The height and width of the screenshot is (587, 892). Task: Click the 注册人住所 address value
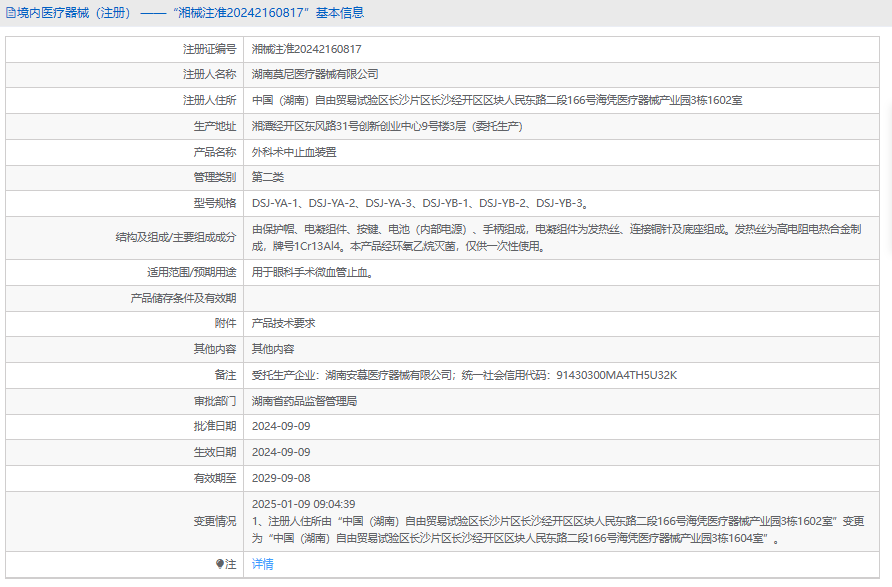coord(496,100)
